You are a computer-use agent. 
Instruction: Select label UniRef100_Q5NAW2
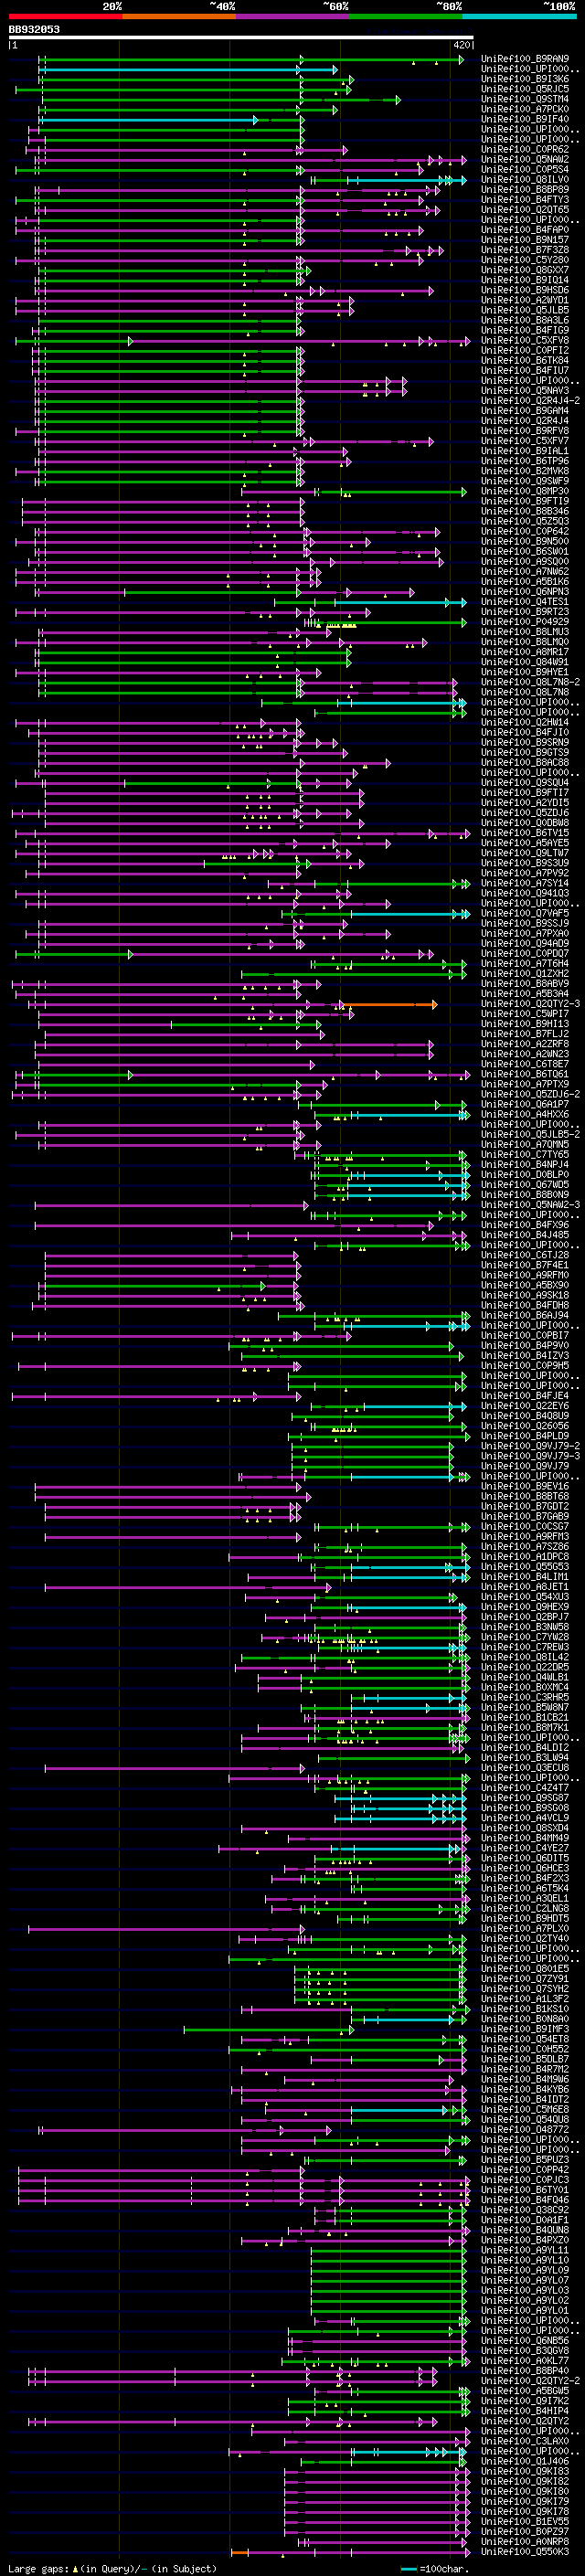tap(524, 160)
